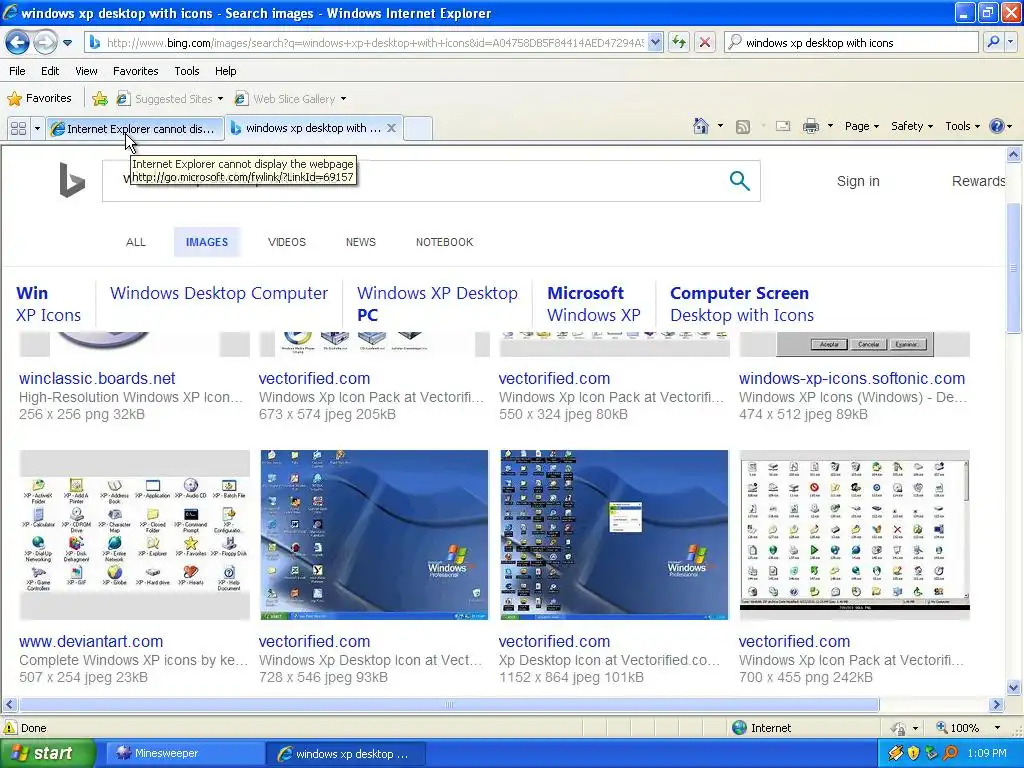Click the Windows Start button
1024x768 pixels.
tap(46, 754)
